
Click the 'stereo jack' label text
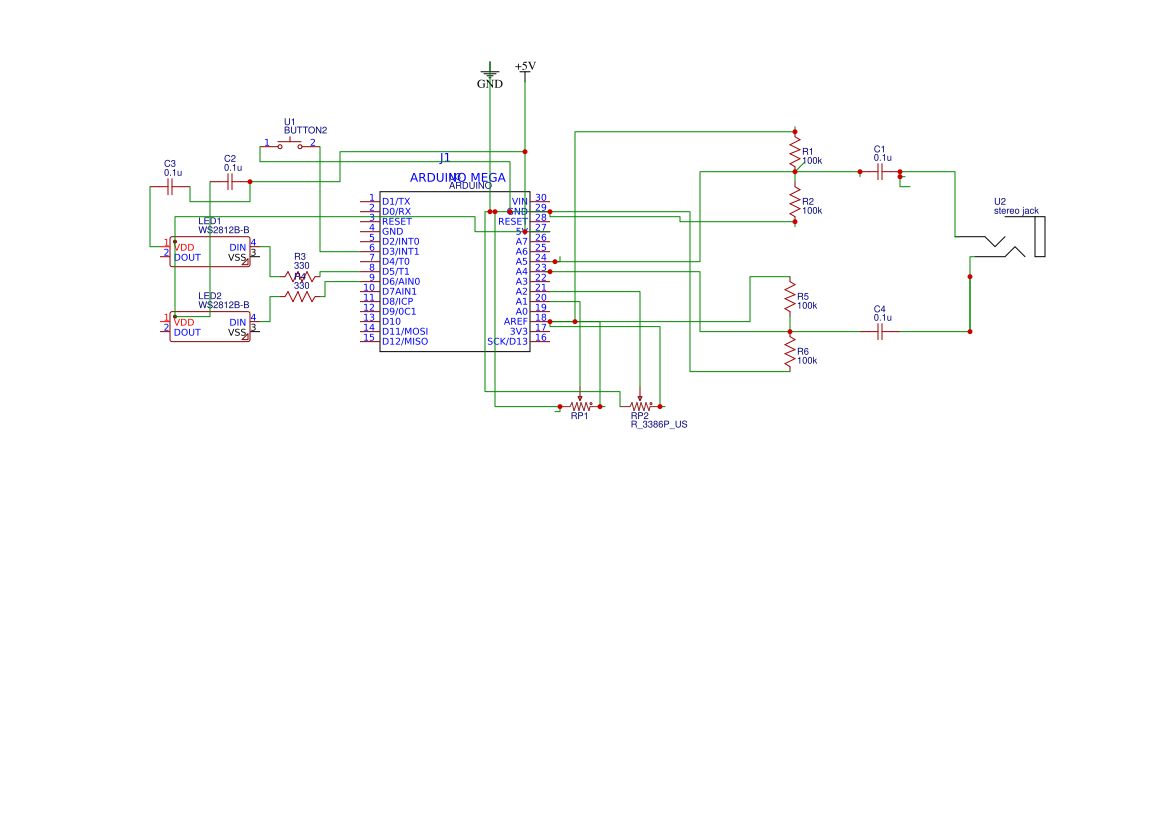[x=1016, y=211]
